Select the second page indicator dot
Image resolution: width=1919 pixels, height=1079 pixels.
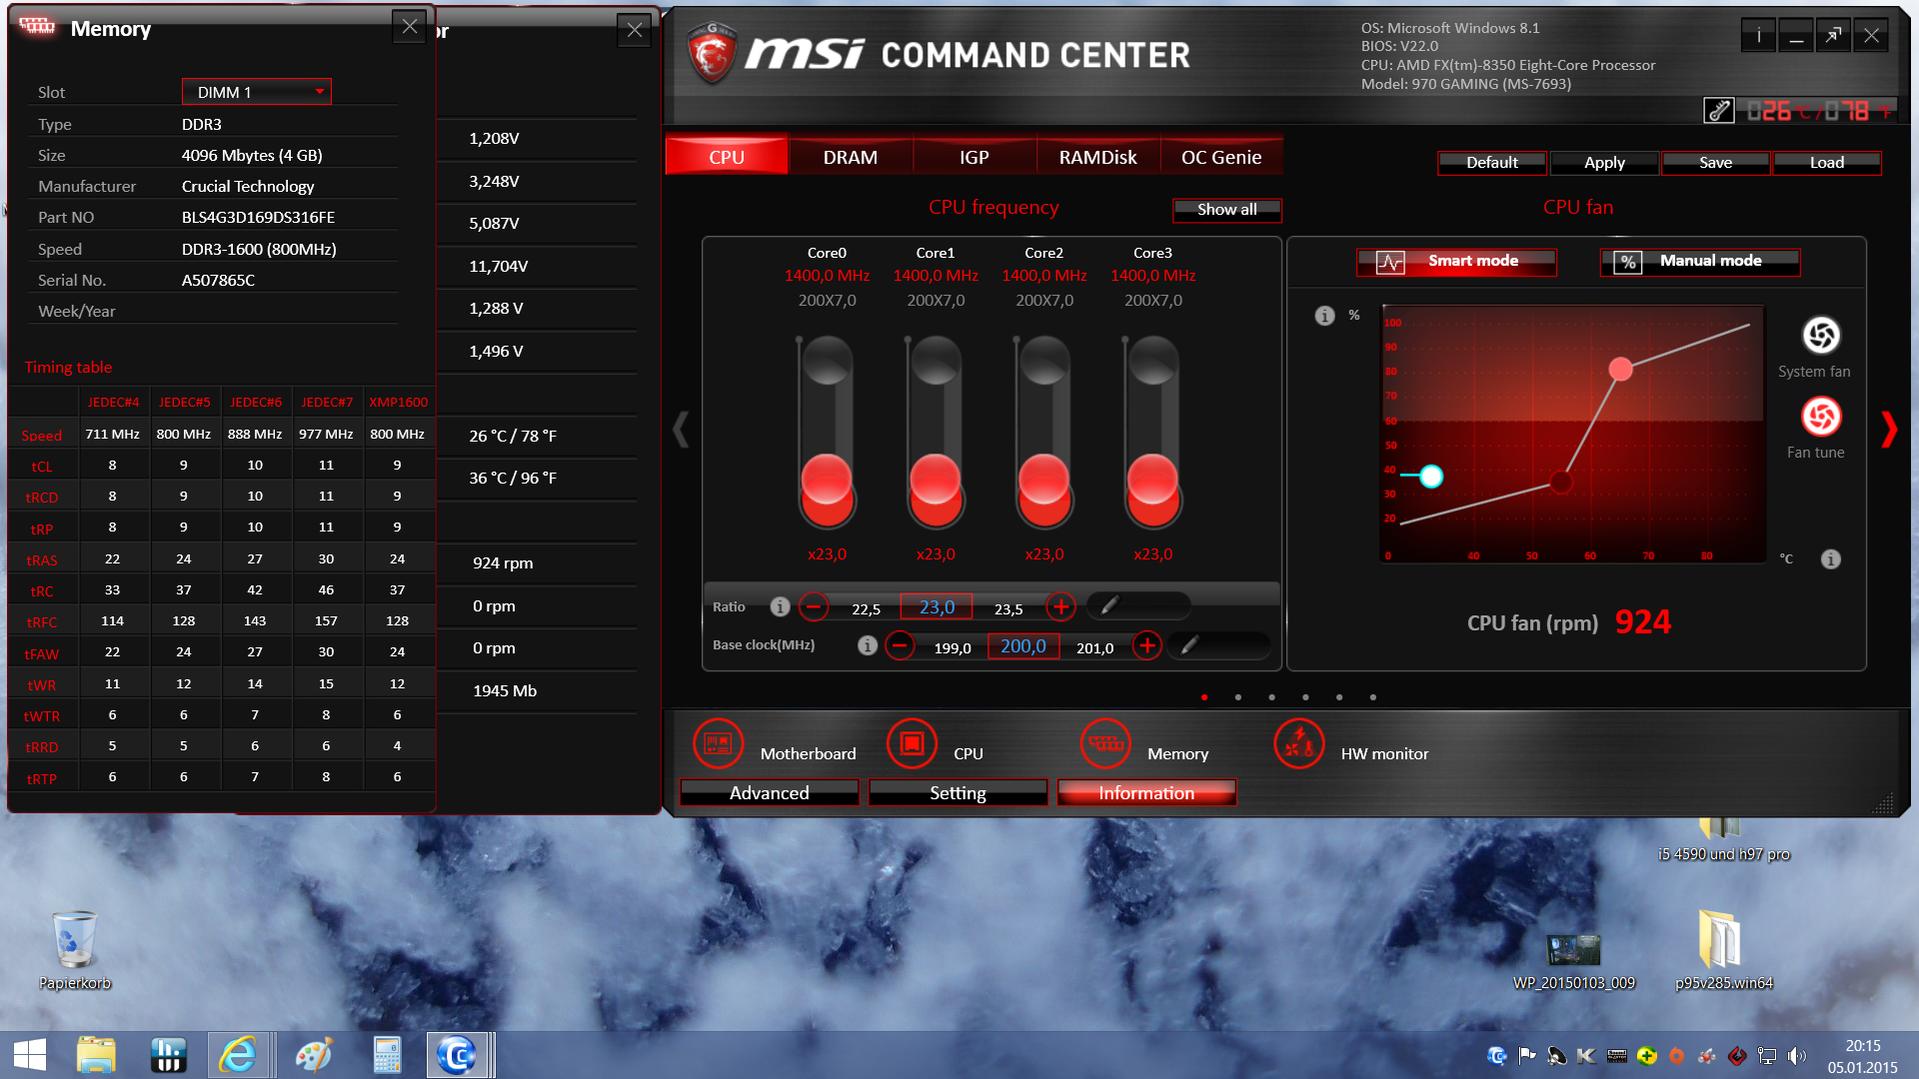(1238, 697)
